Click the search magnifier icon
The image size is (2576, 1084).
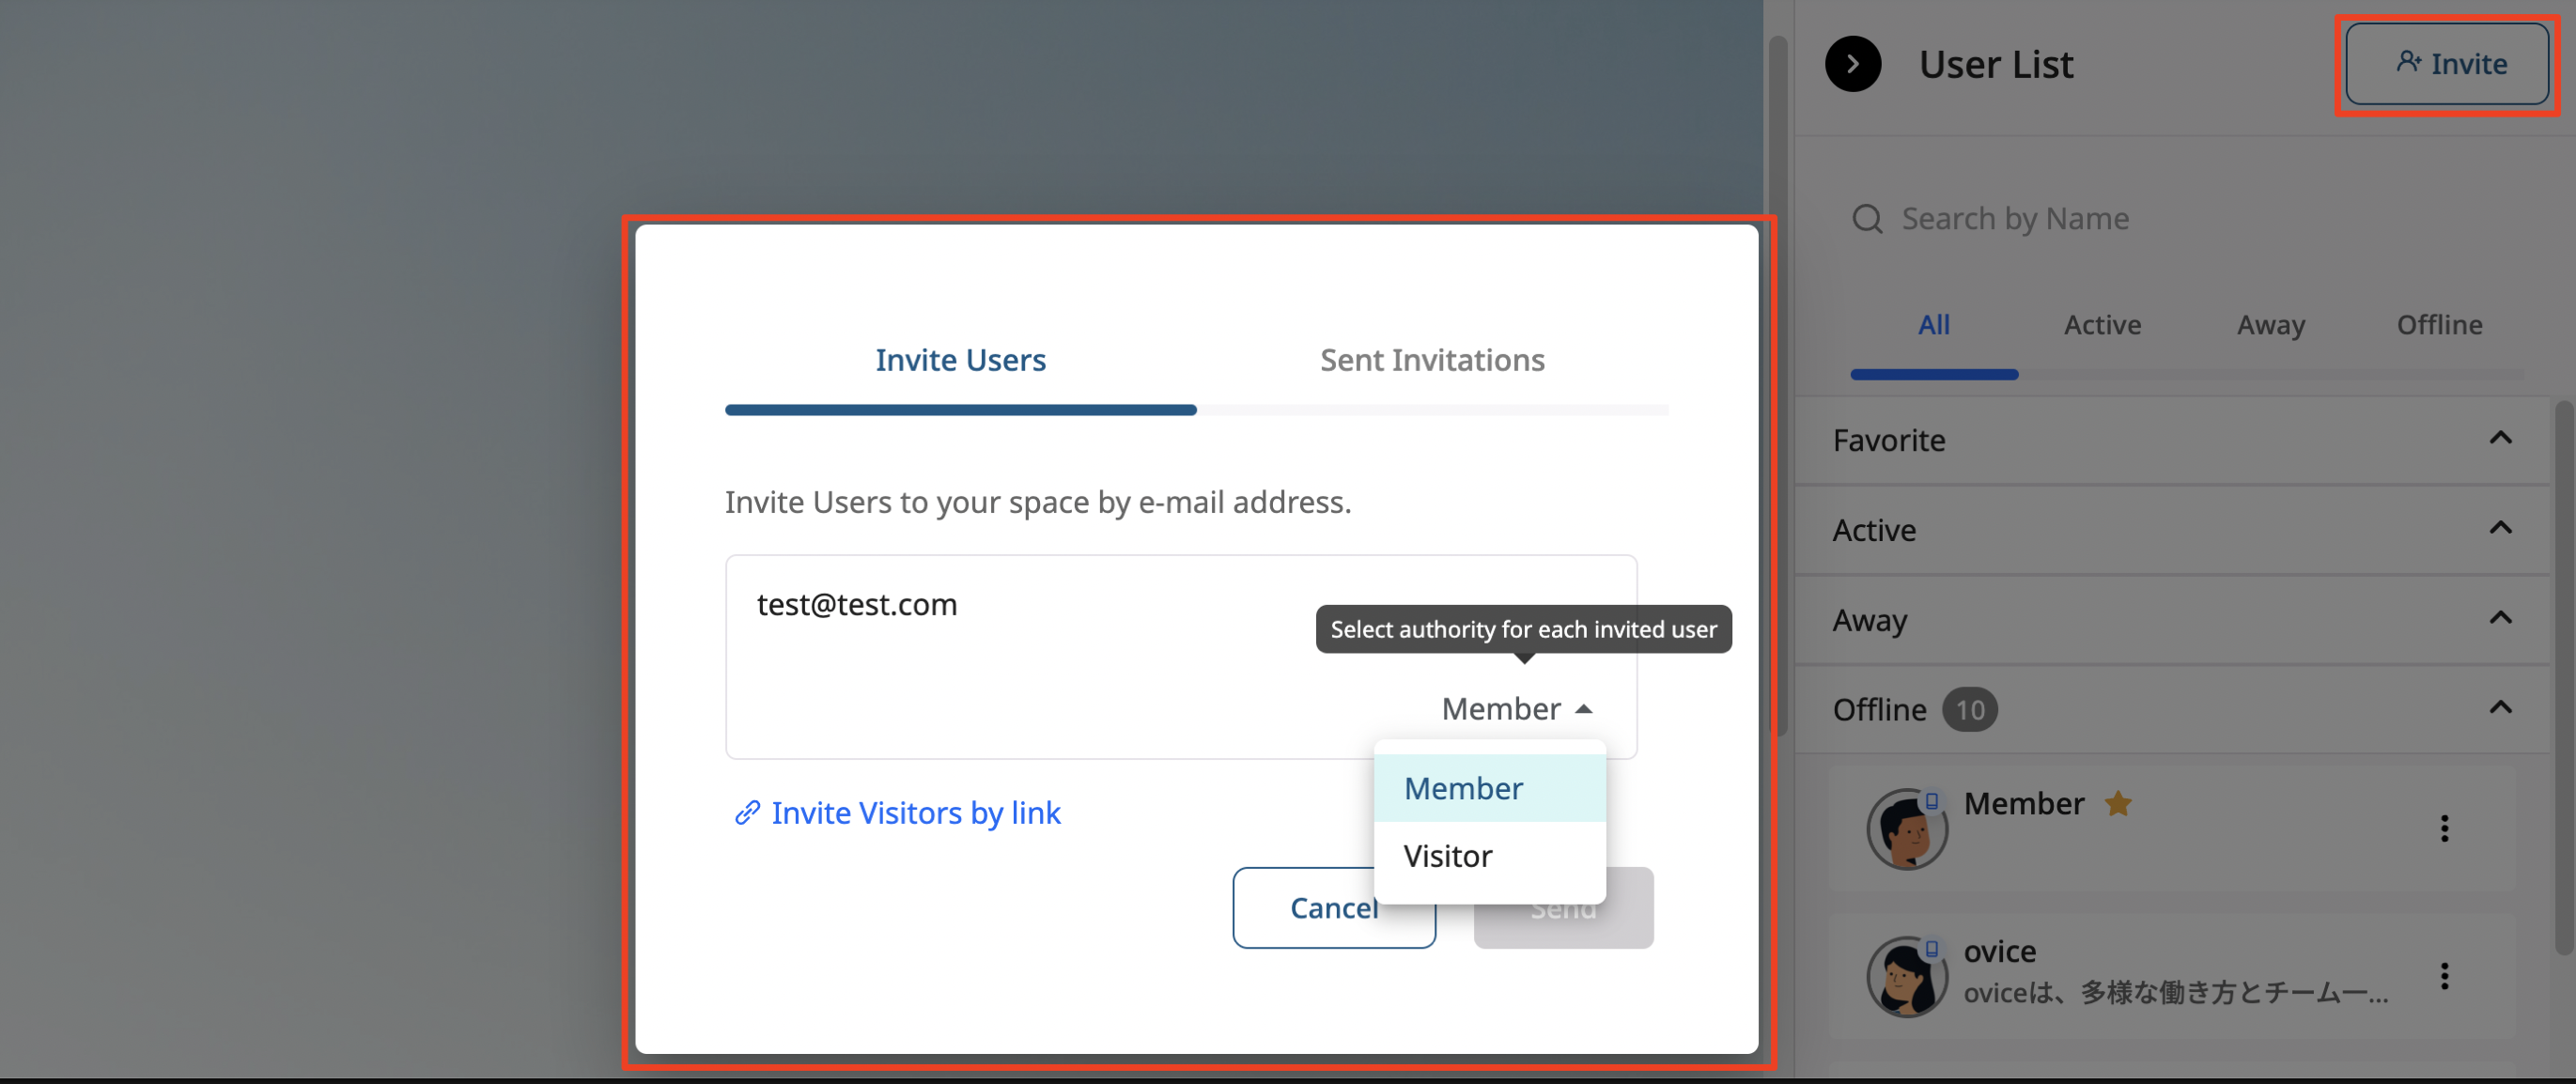click(1866, 218)
